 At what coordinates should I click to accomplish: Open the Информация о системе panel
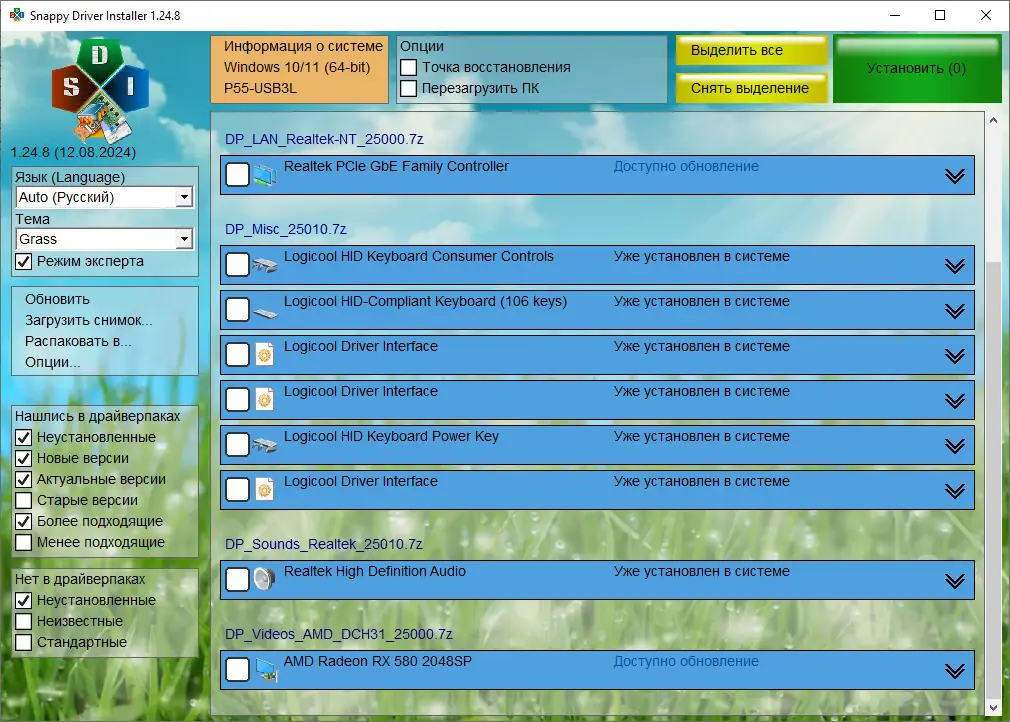300,69
